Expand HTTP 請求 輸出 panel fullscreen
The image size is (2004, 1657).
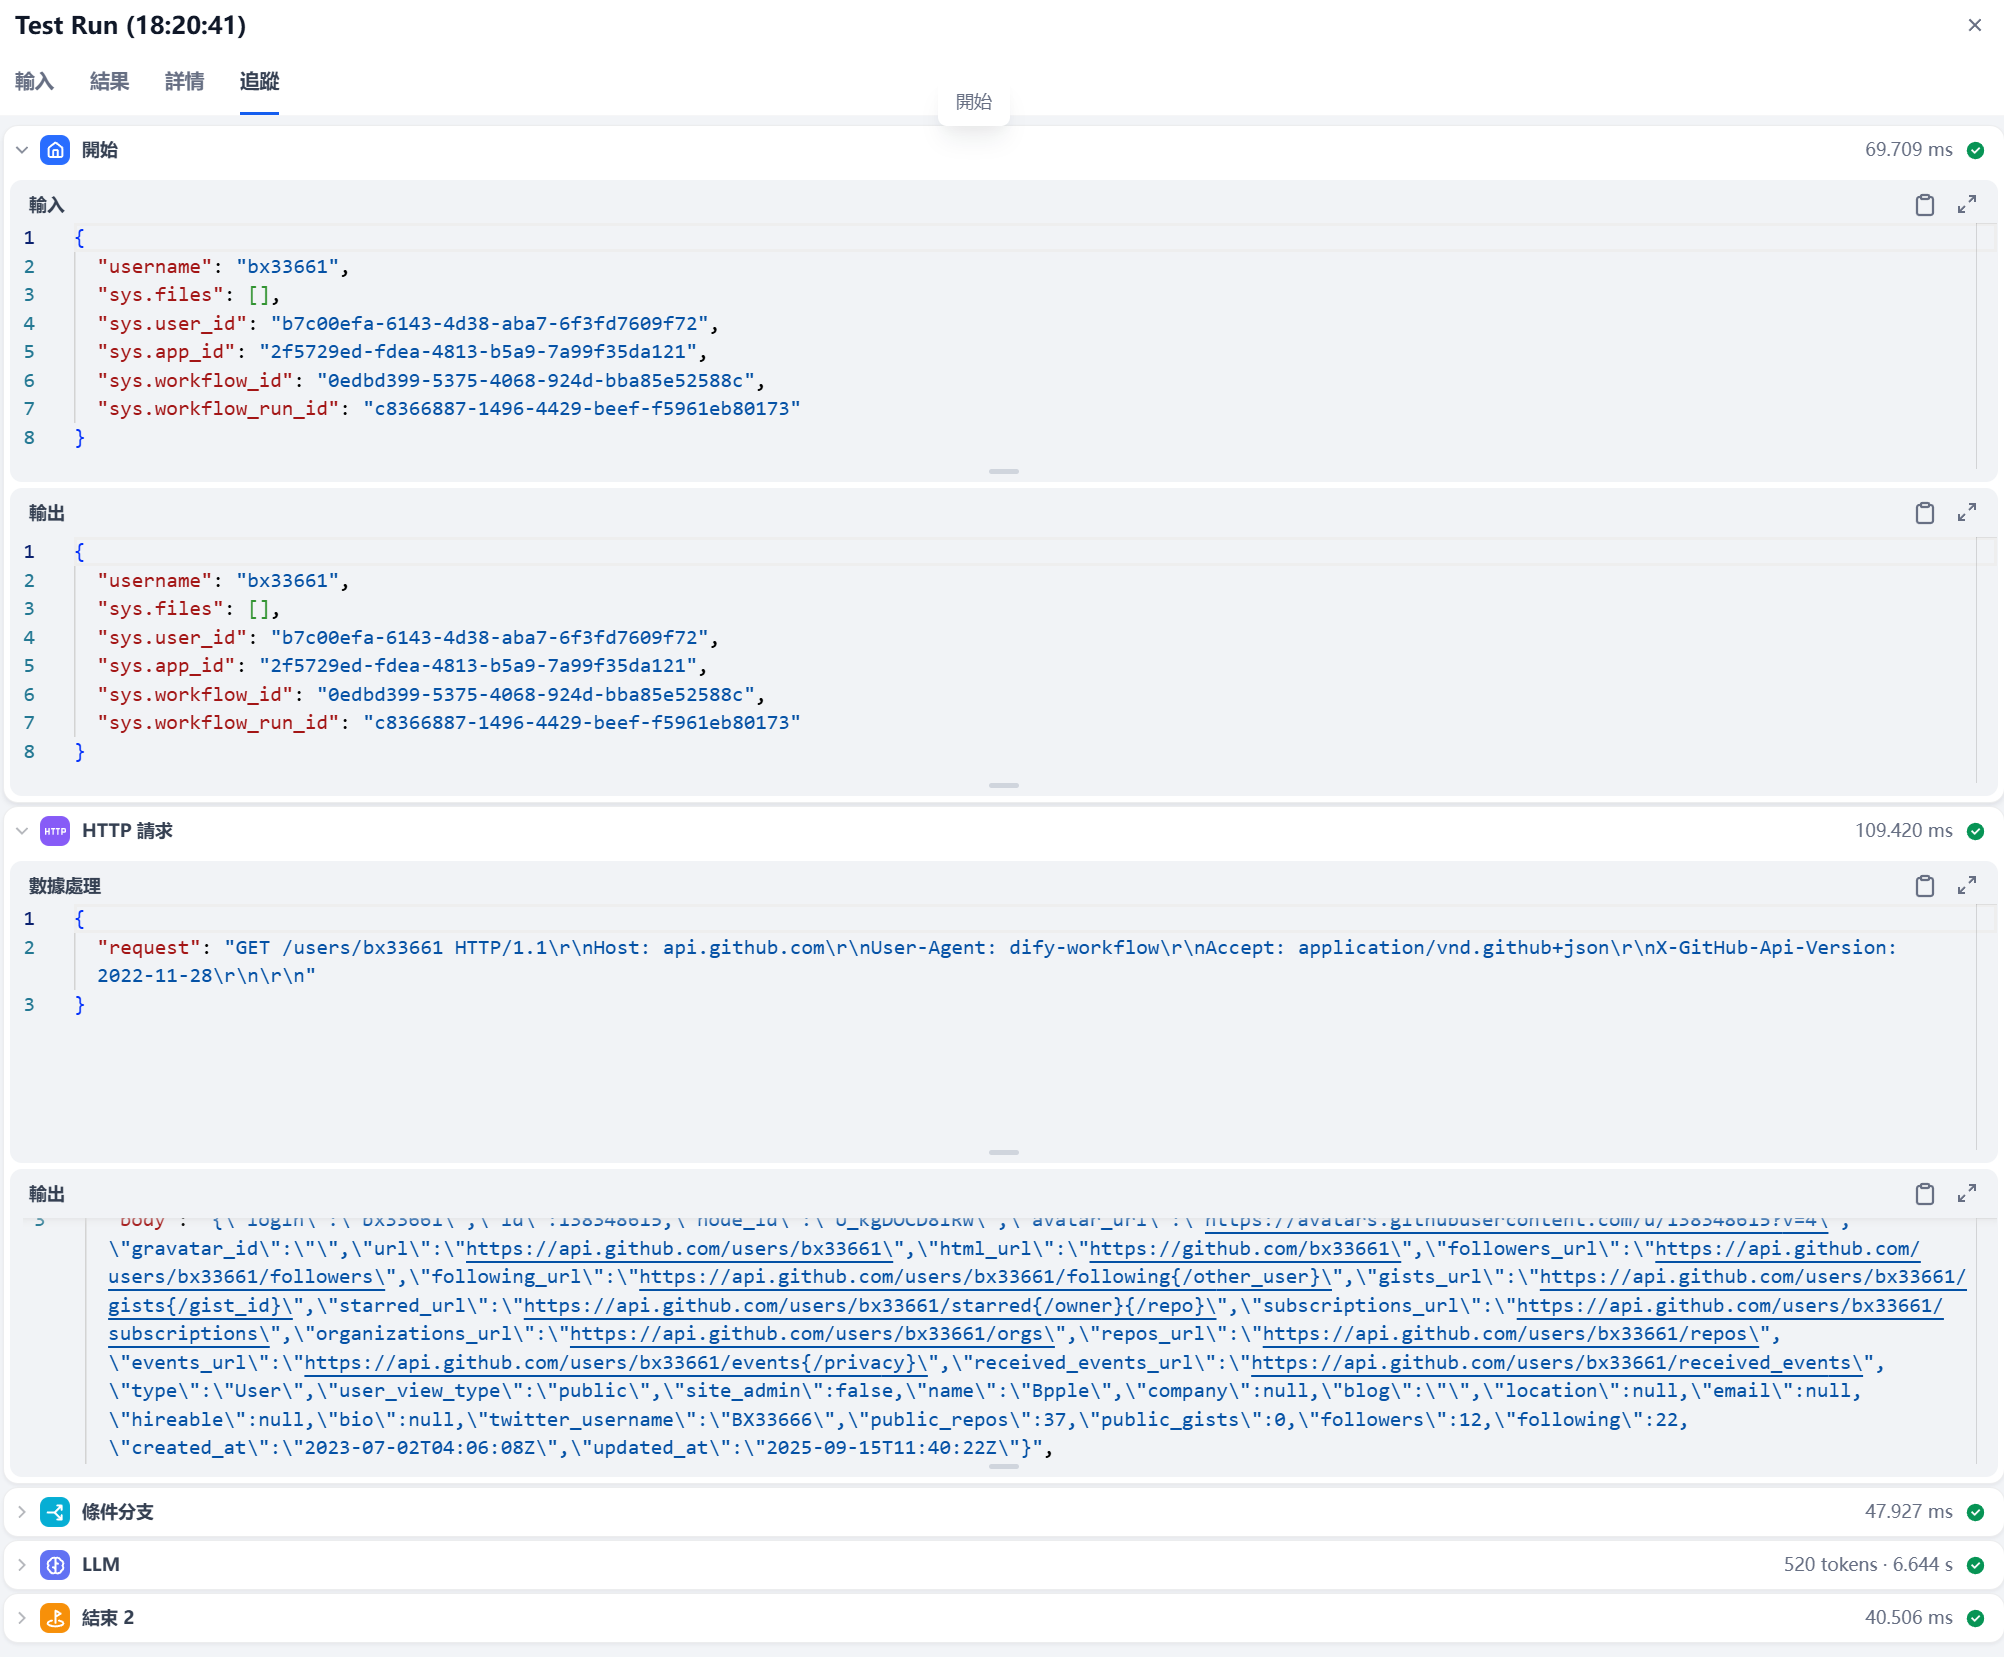click(1966, 1194)
